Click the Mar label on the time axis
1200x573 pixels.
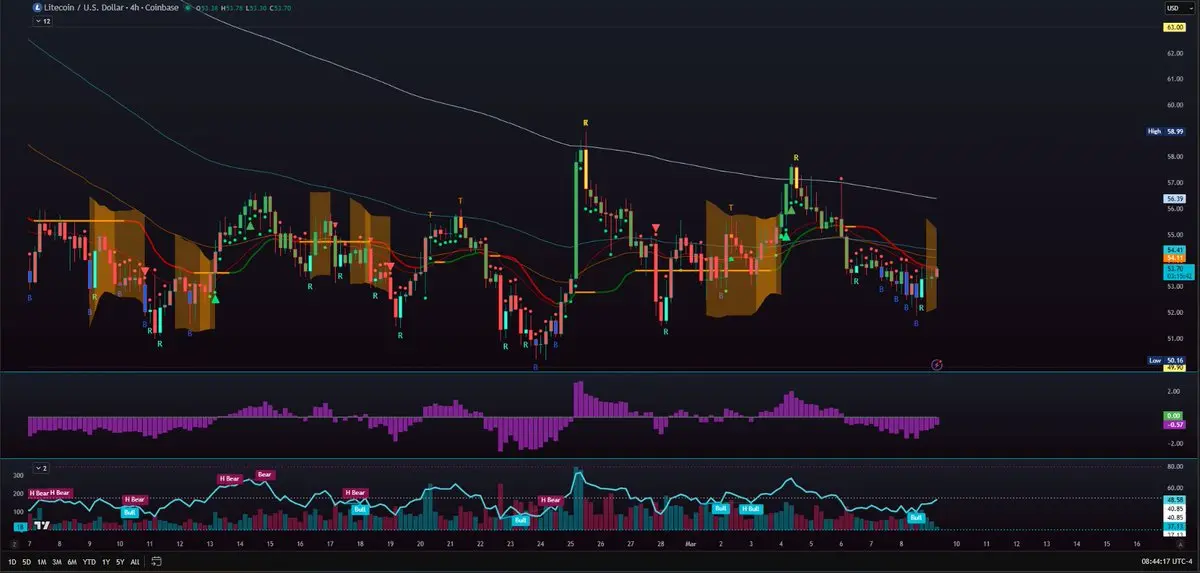click(x=692, y=543)
